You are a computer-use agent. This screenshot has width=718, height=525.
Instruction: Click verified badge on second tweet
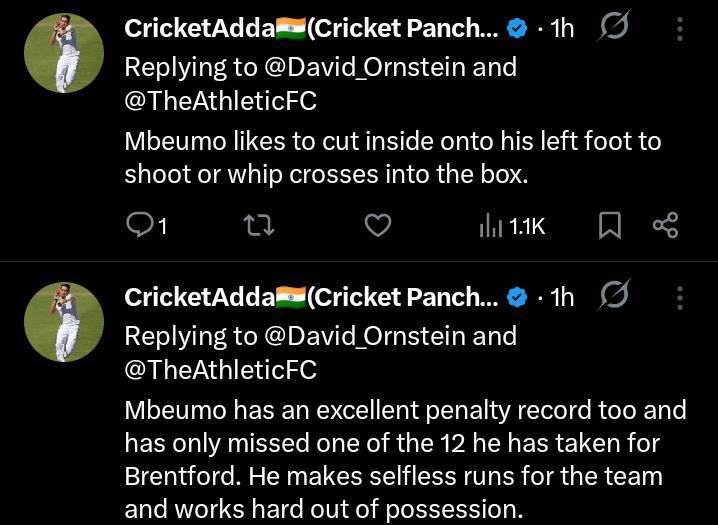click(x=517, y=297)
